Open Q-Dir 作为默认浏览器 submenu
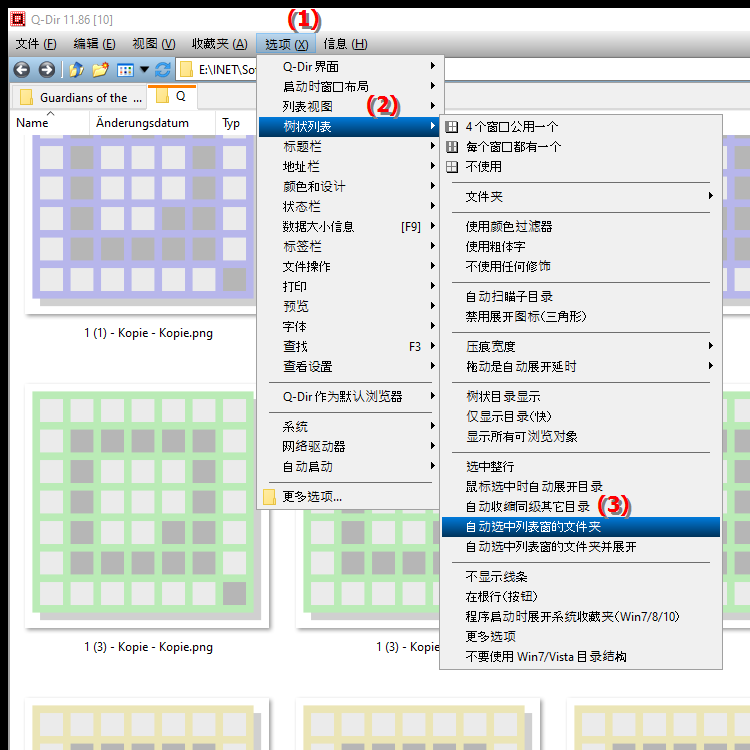Screen dimensions: 750x750 point(350,397)
